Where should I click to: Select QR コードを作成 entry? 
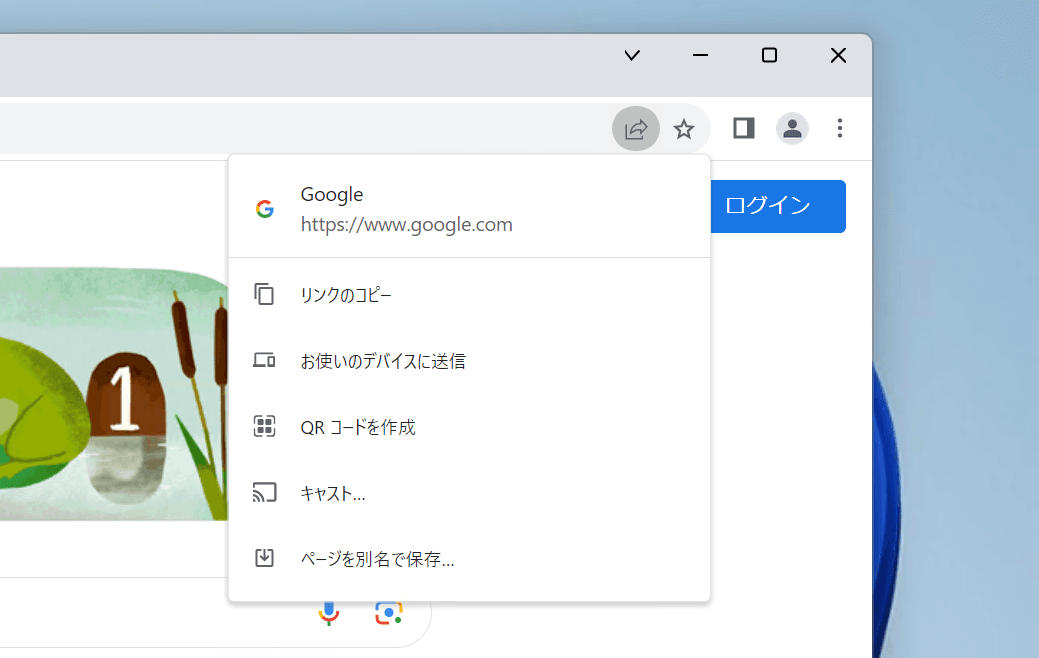[469, 427]
